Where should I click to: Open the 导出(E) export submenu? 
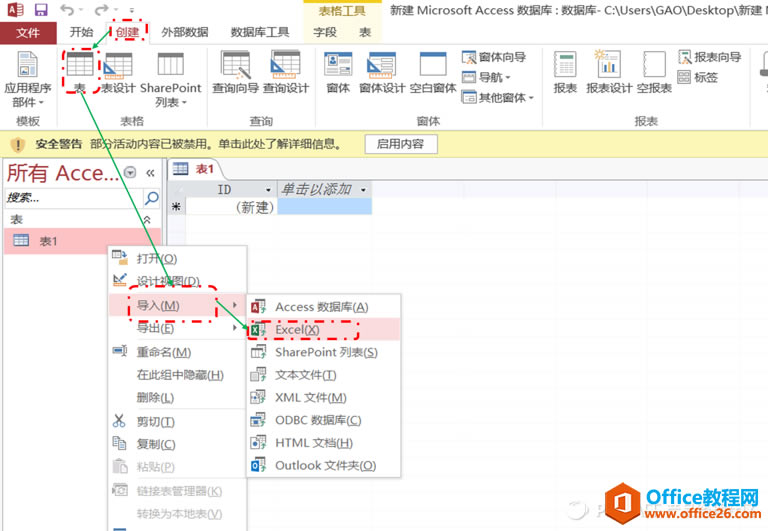coord(177,328)
